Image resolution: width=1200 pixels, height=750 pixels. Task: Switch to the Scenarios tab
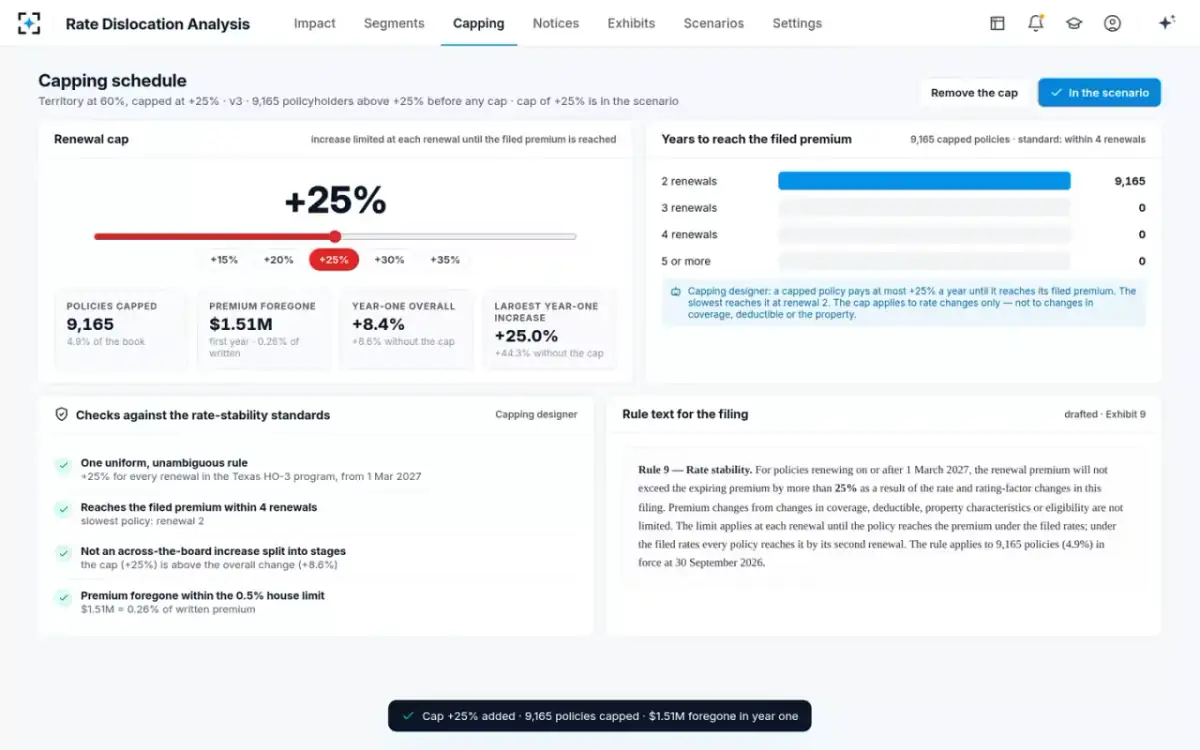(714, 23)
